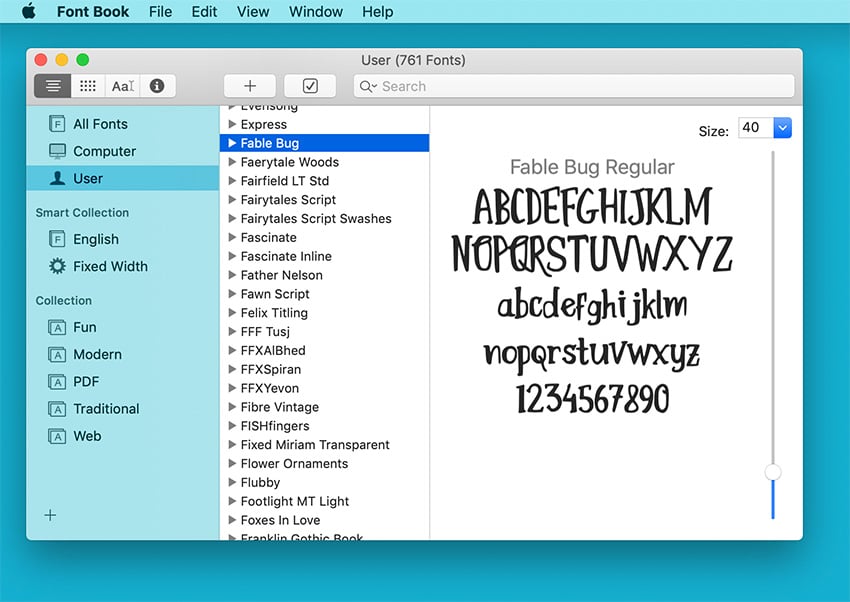Select Flubby in font list
This screenshot has height=602, width=850.
point(325,482)
